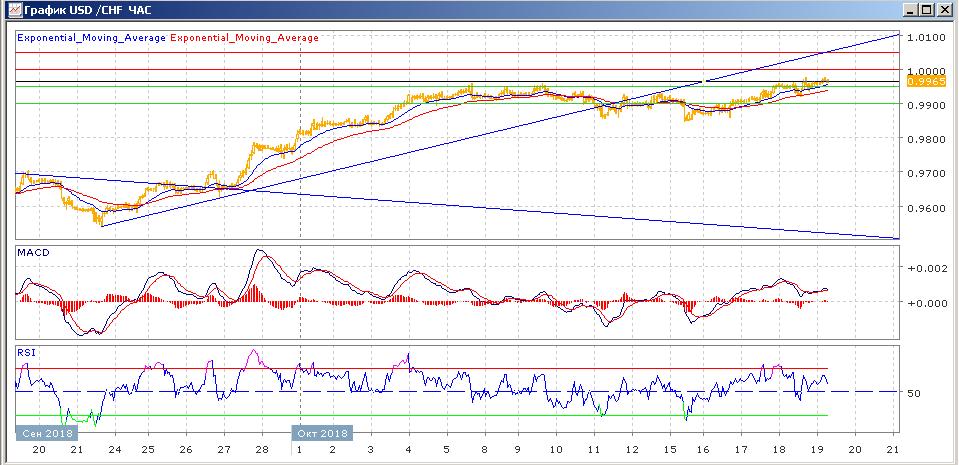Minimize the USD/CHF chart window

coord(911,10)
